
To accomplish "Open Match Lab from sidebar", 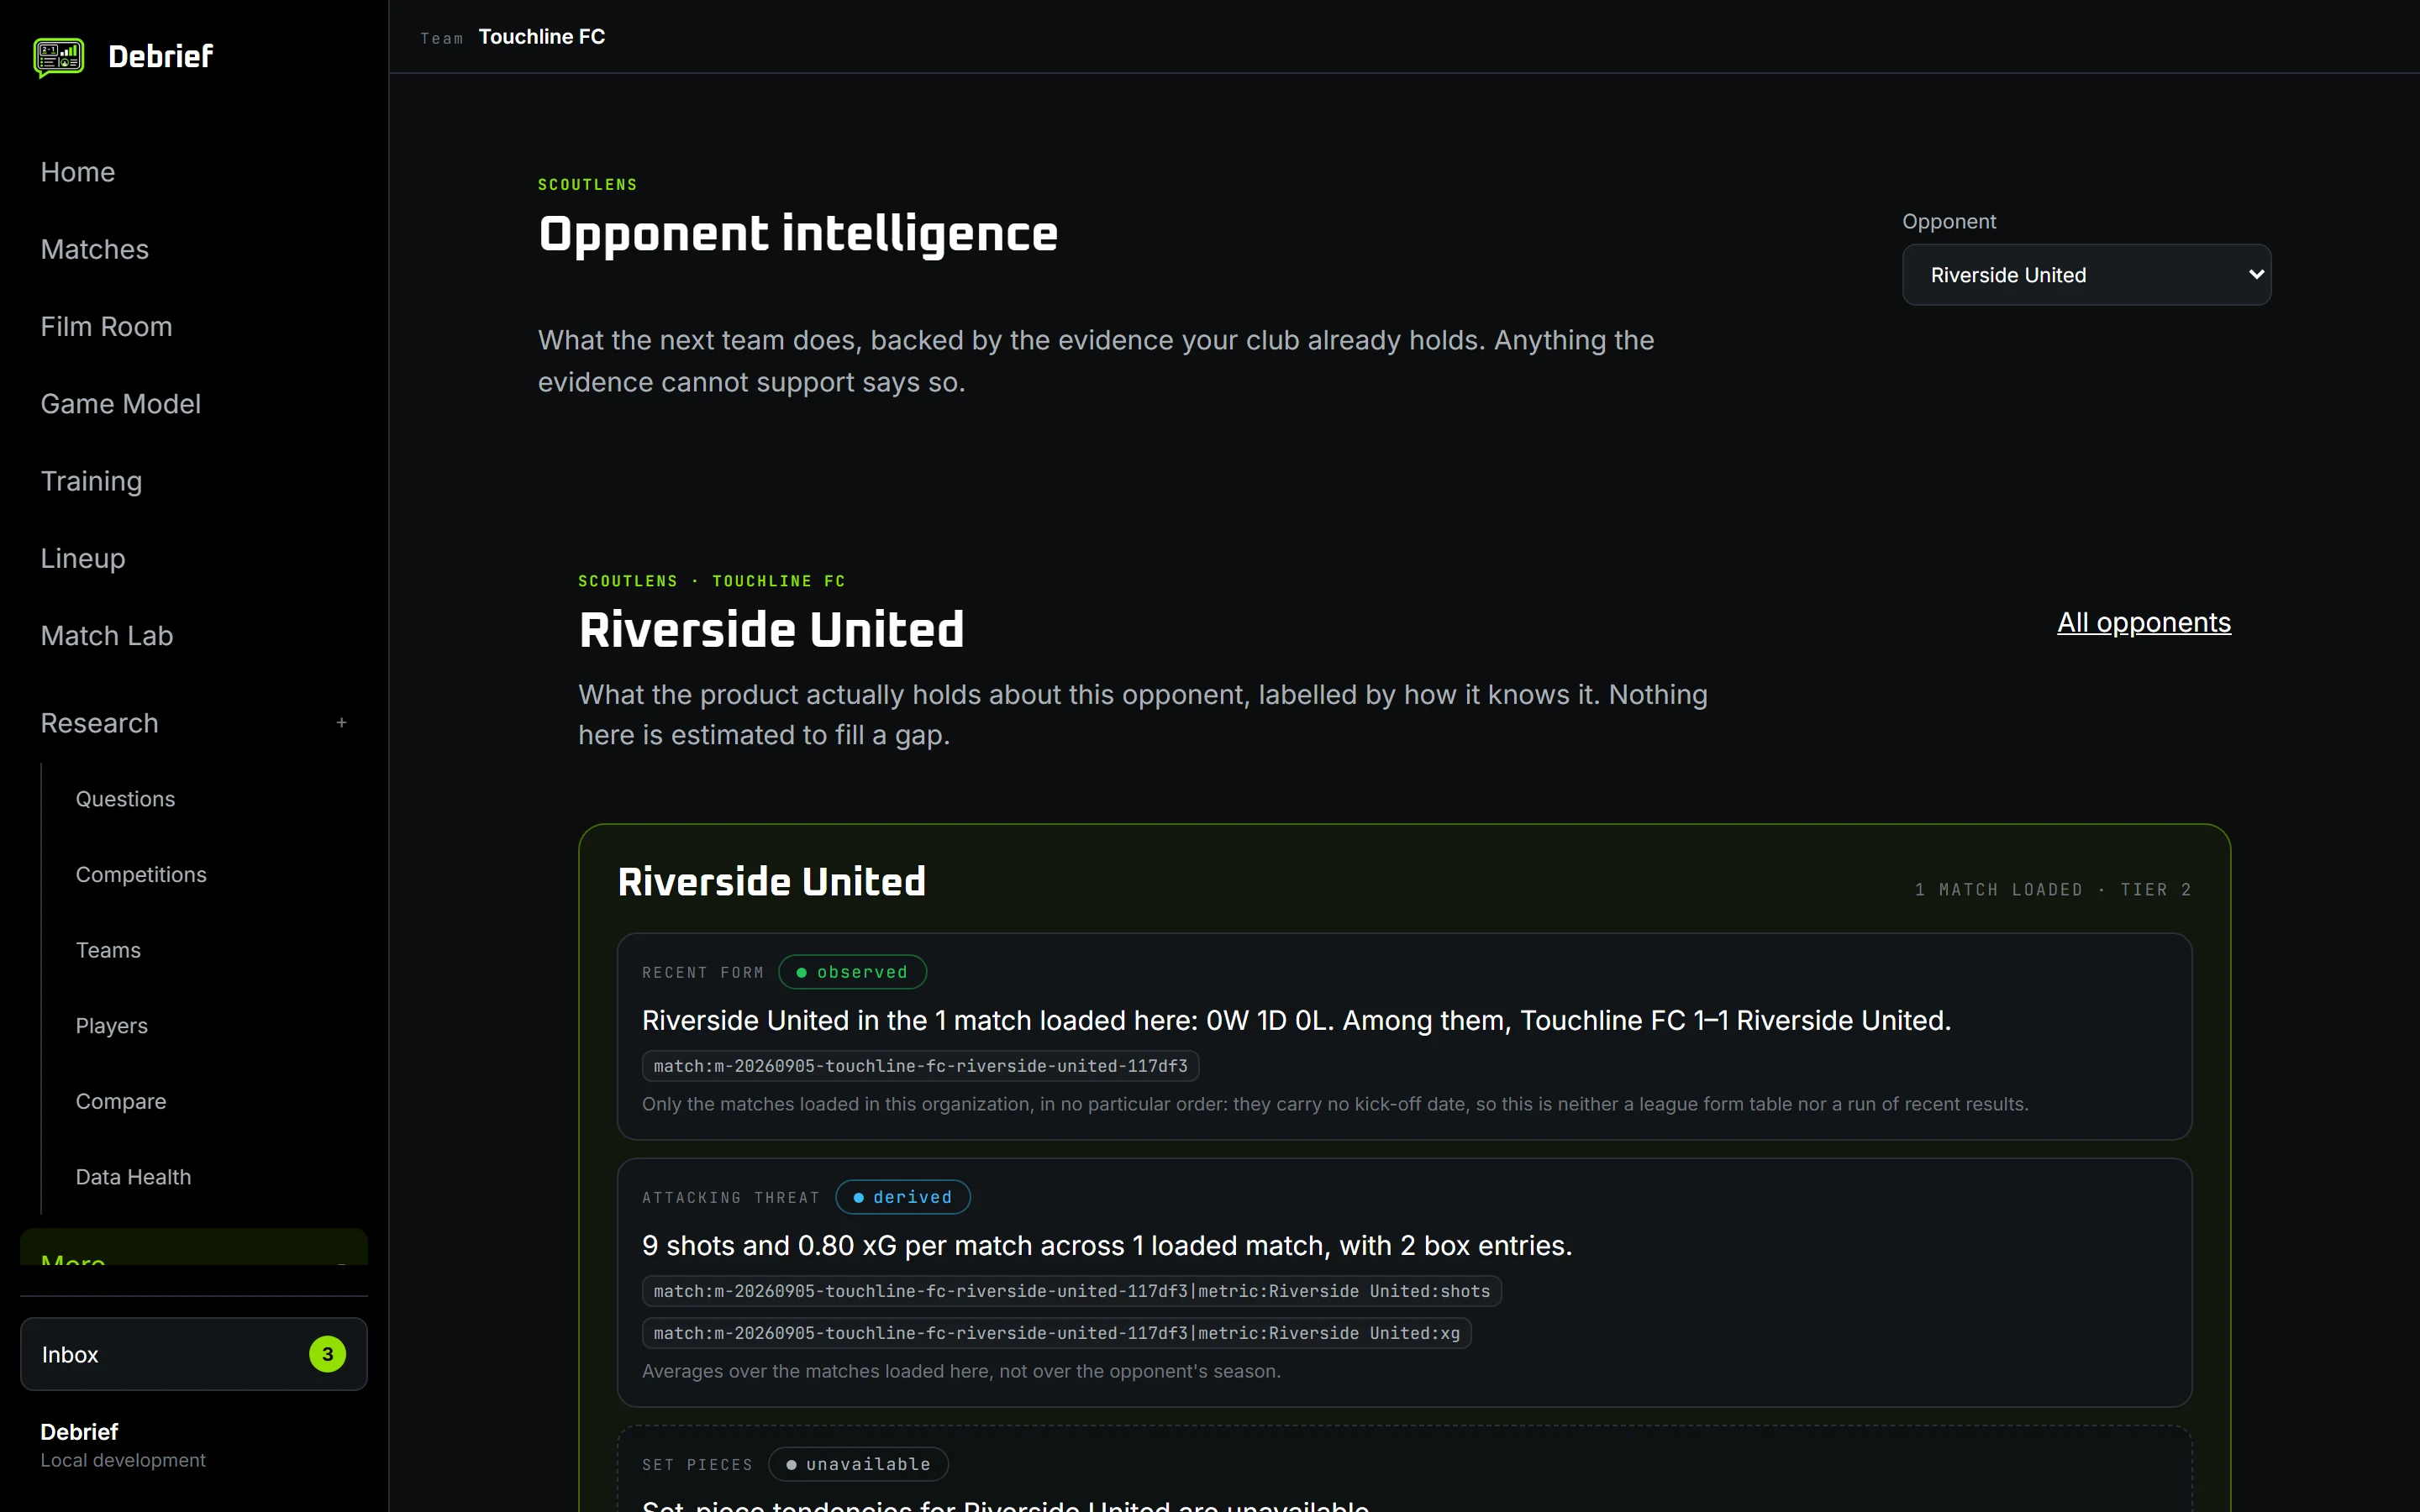I will point(107,635).
